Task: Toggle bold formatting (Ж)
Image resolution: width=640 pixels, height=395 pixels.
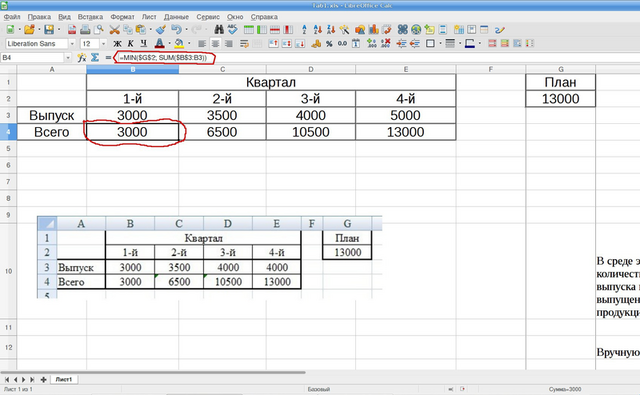Action: coord(117,43)
